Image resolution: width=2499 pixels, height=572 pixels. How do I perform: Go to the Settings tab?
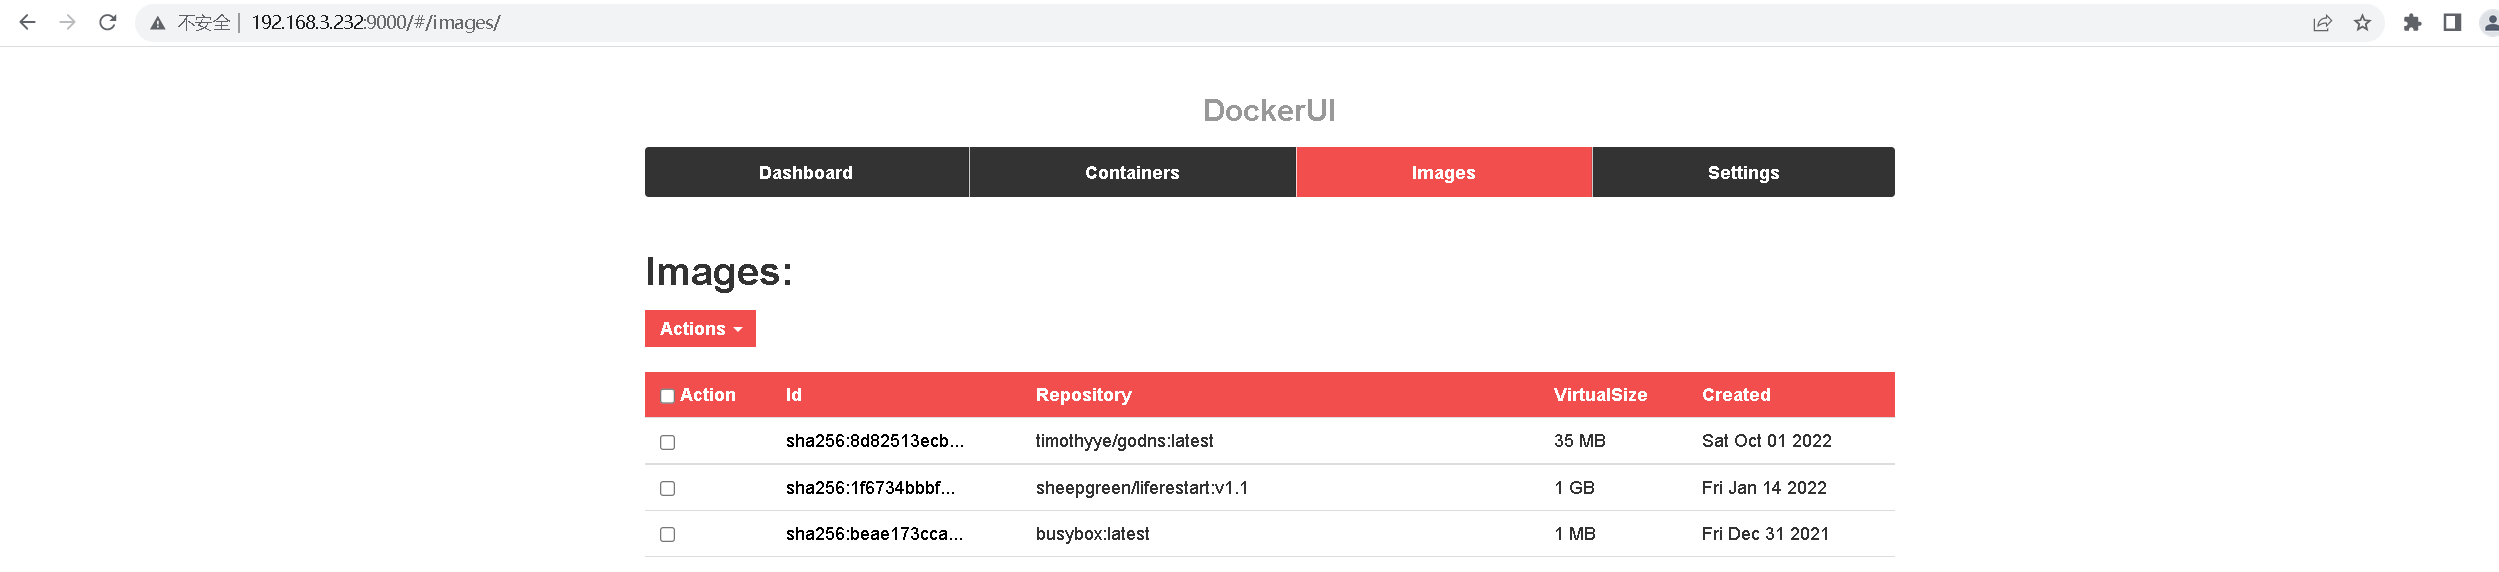click(1743, 172)
